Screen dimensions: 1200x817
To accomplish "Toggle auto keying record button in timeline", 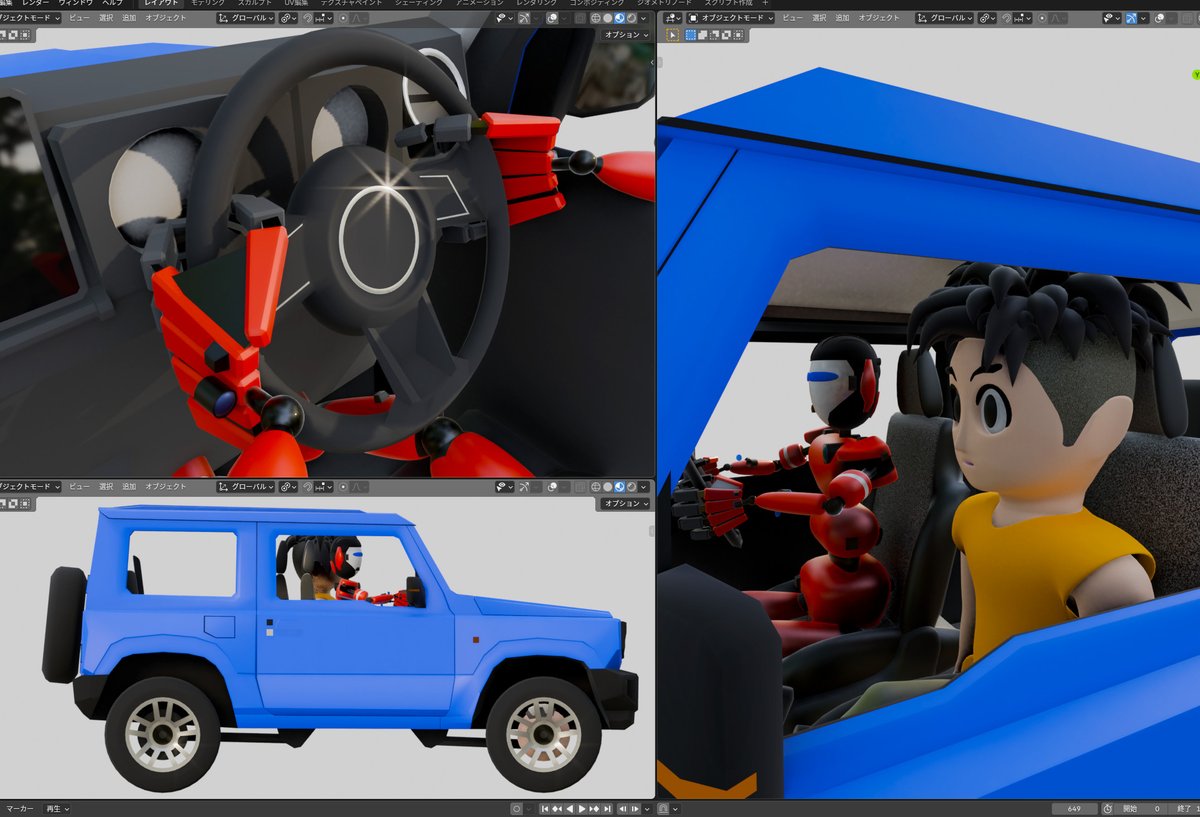I will point(516,808).
